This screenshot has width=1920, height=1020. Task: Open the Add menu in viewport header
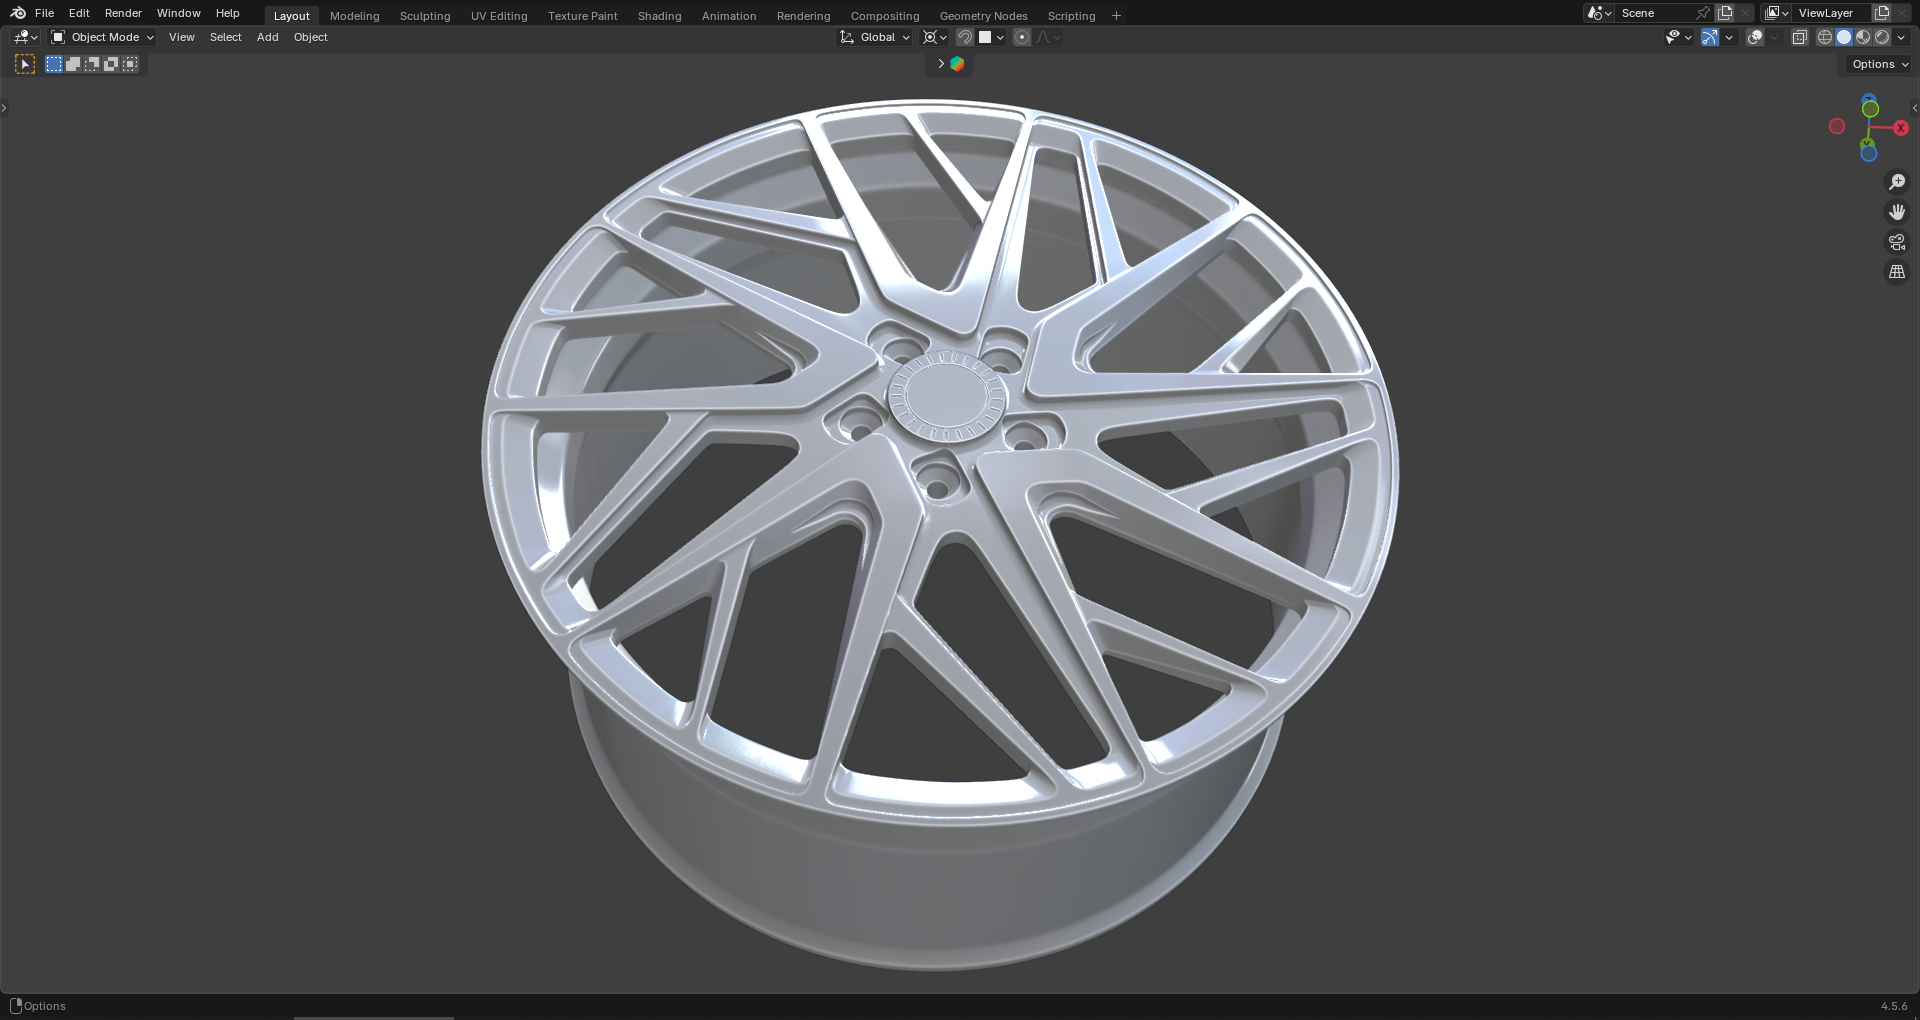coord(268,37)
